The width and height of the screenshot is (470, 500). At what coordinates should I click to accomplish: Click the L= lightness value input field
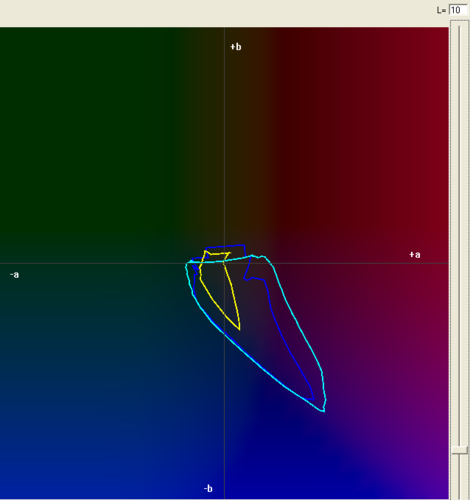pos(458,10)
